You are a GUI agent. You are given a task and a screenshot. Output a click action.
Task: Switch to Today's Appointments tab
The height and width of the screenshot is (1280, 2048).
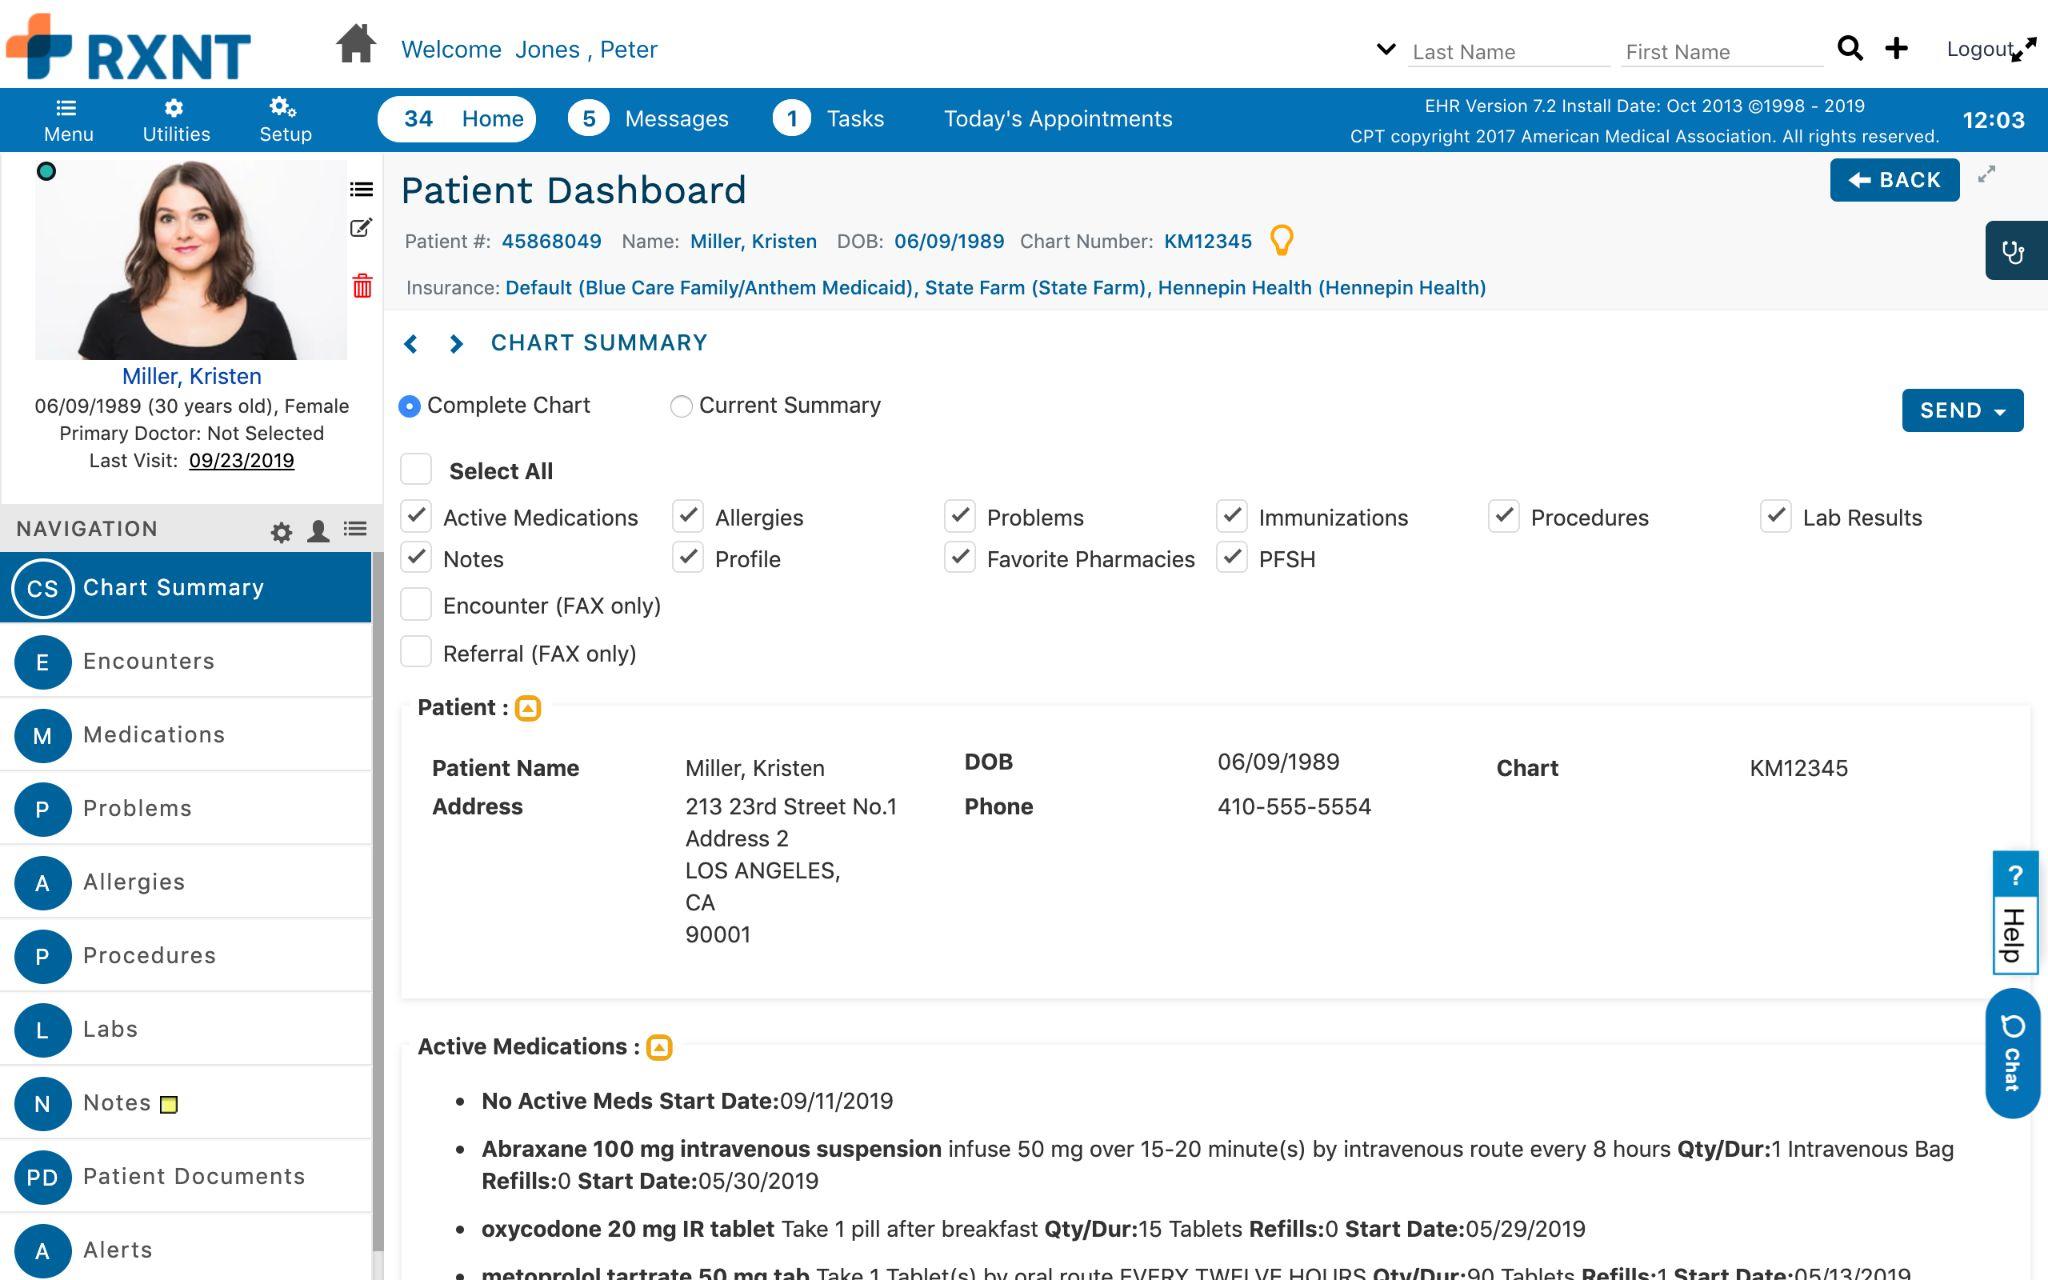coord(1057,118)
